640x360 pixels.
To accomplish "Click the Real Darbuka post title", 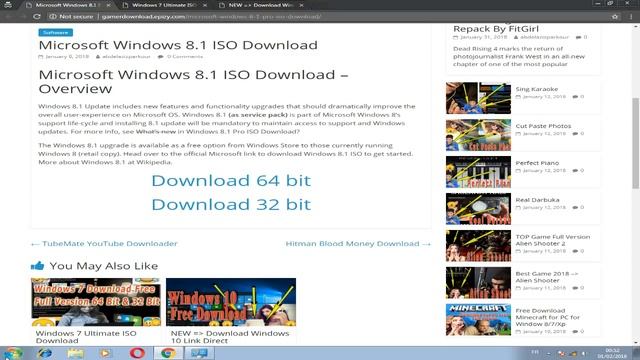I will 537,200.
